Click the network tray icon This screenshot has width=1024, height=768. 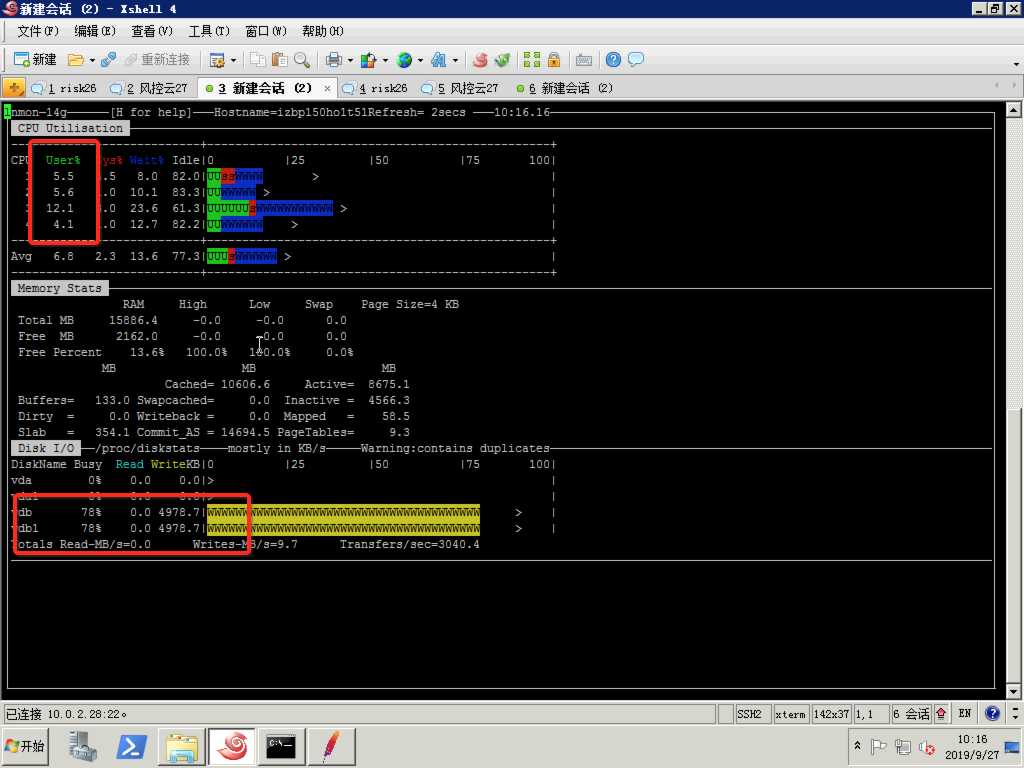(x=903, y=746)
